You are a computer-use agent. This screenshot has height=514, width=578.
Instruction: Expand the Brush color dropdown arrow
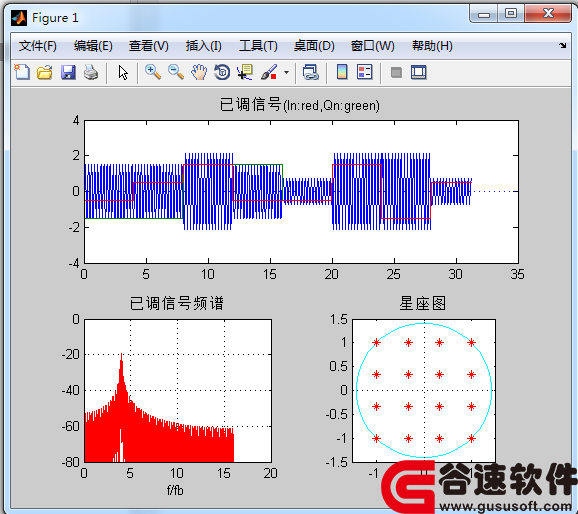click(x=286, y=73)
